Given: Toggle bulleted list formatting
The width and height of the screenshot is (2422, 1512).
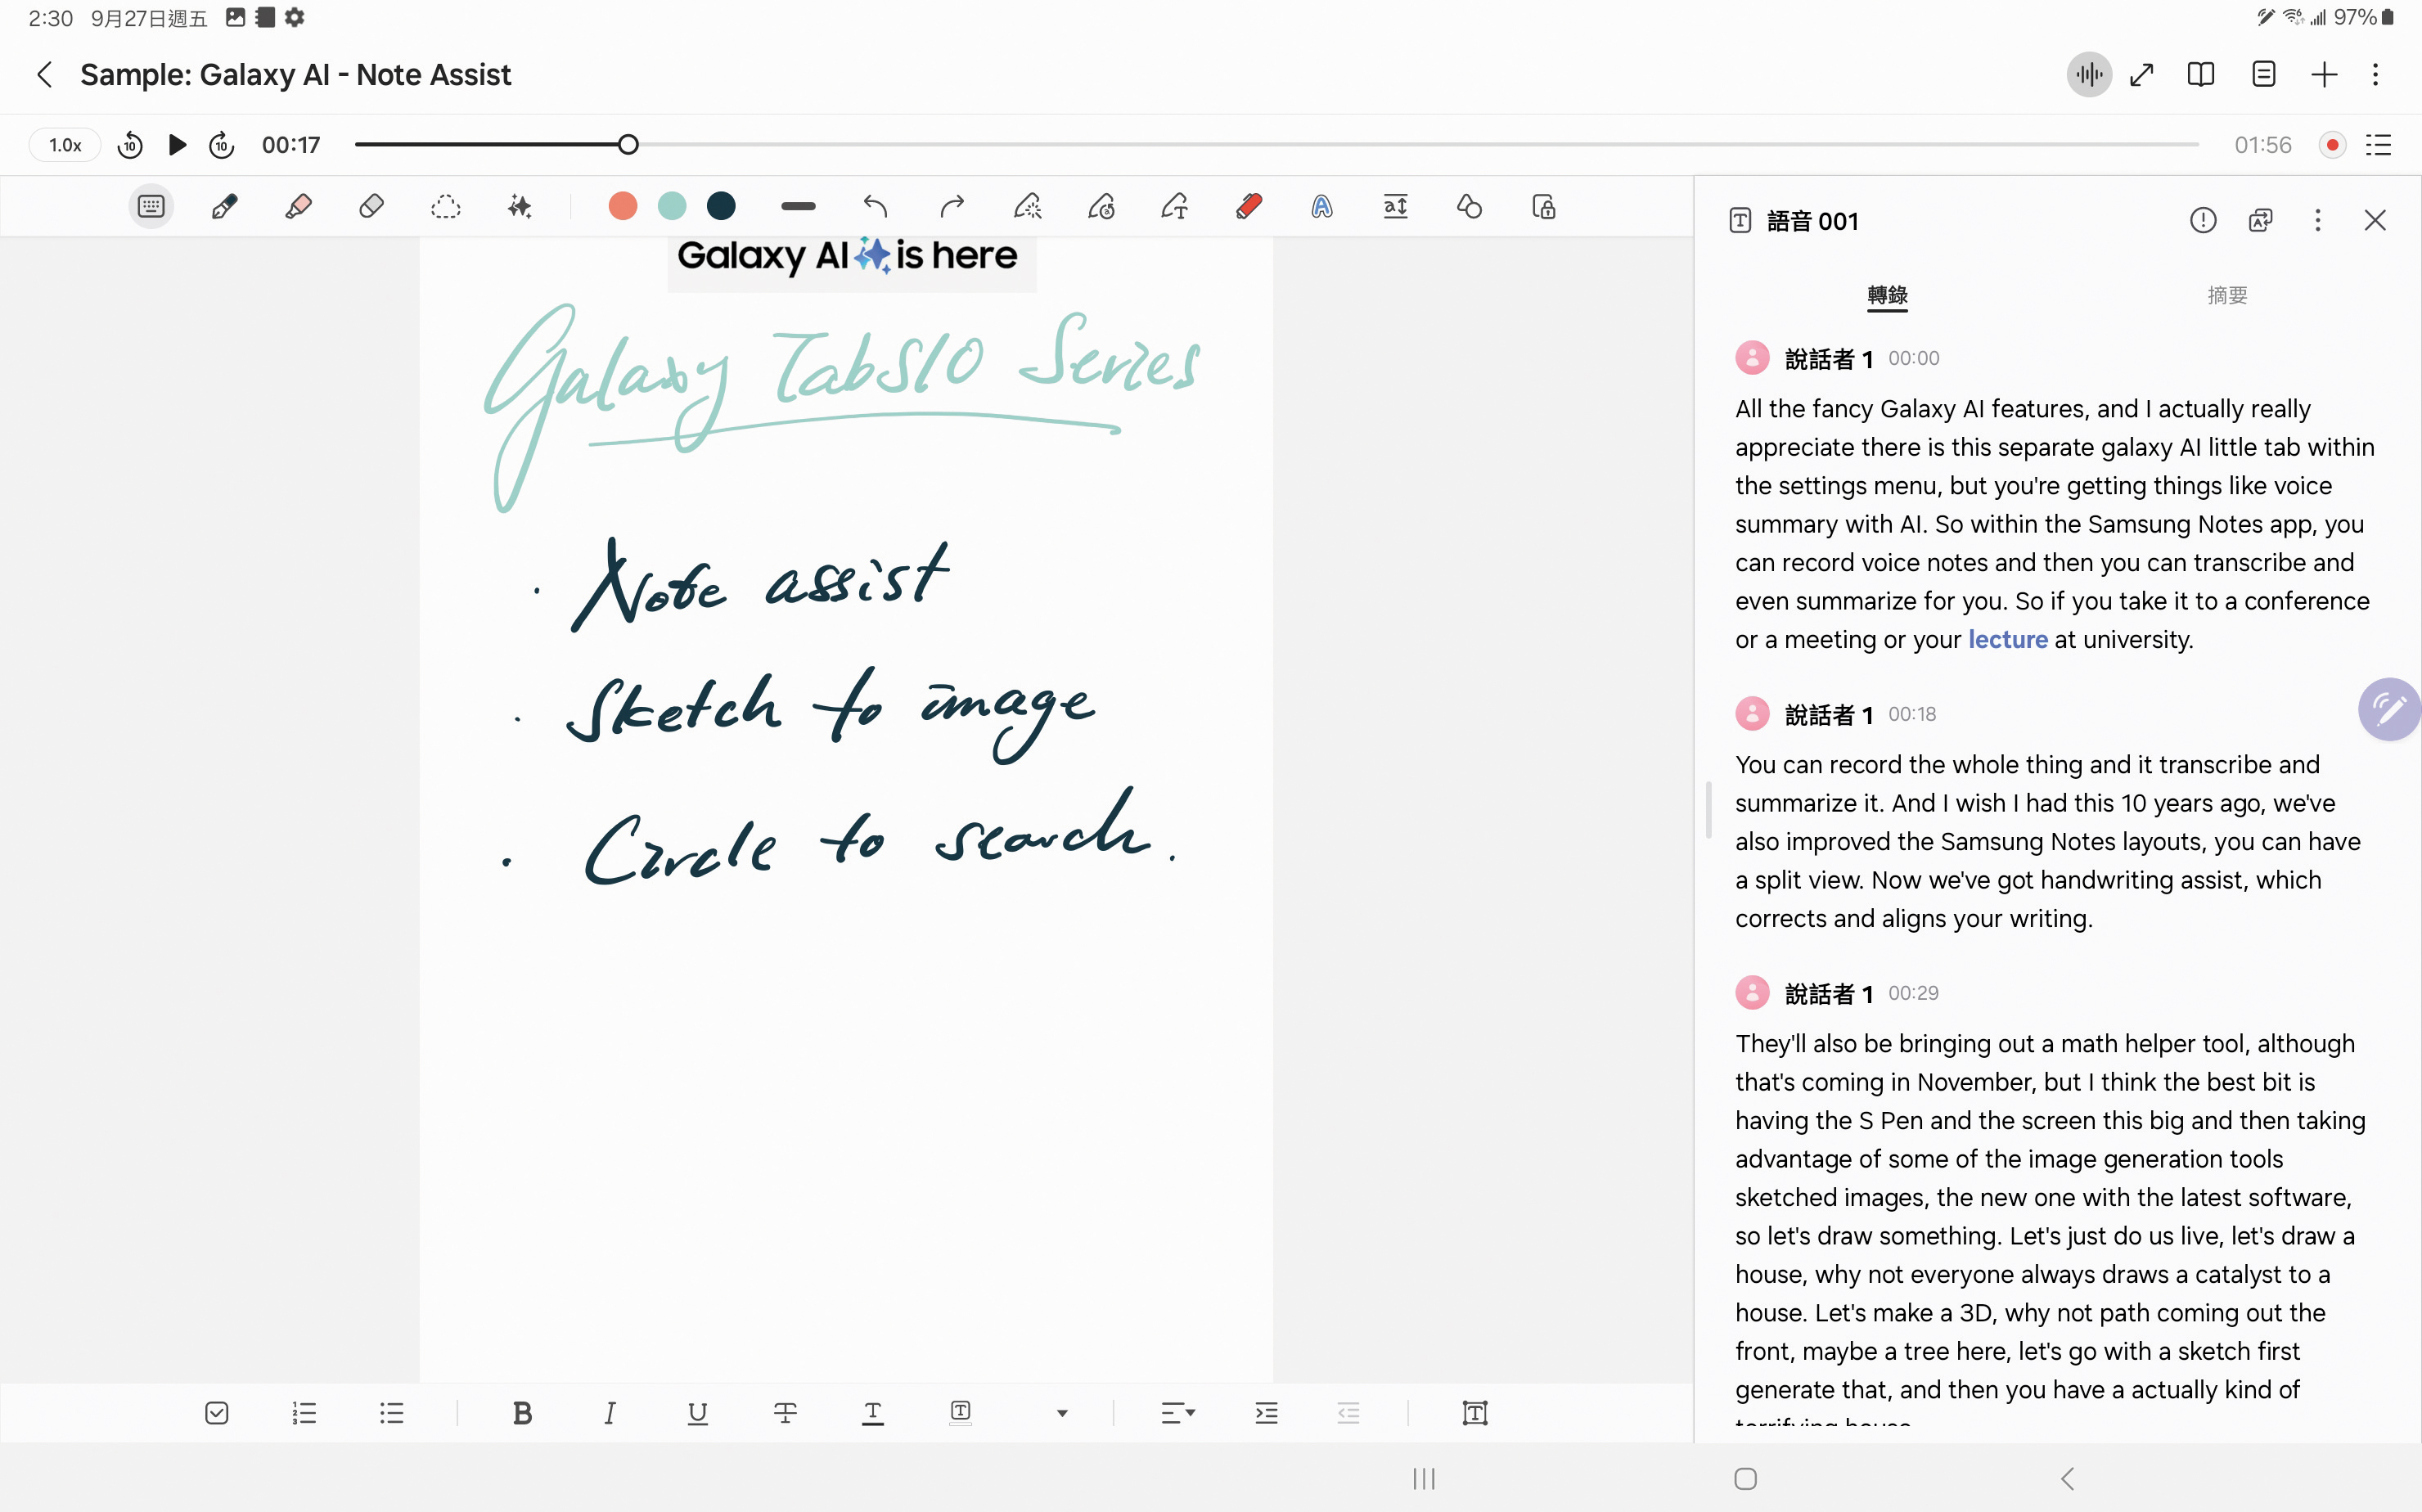Looking at the screenshot, I should pos(392,1412).
